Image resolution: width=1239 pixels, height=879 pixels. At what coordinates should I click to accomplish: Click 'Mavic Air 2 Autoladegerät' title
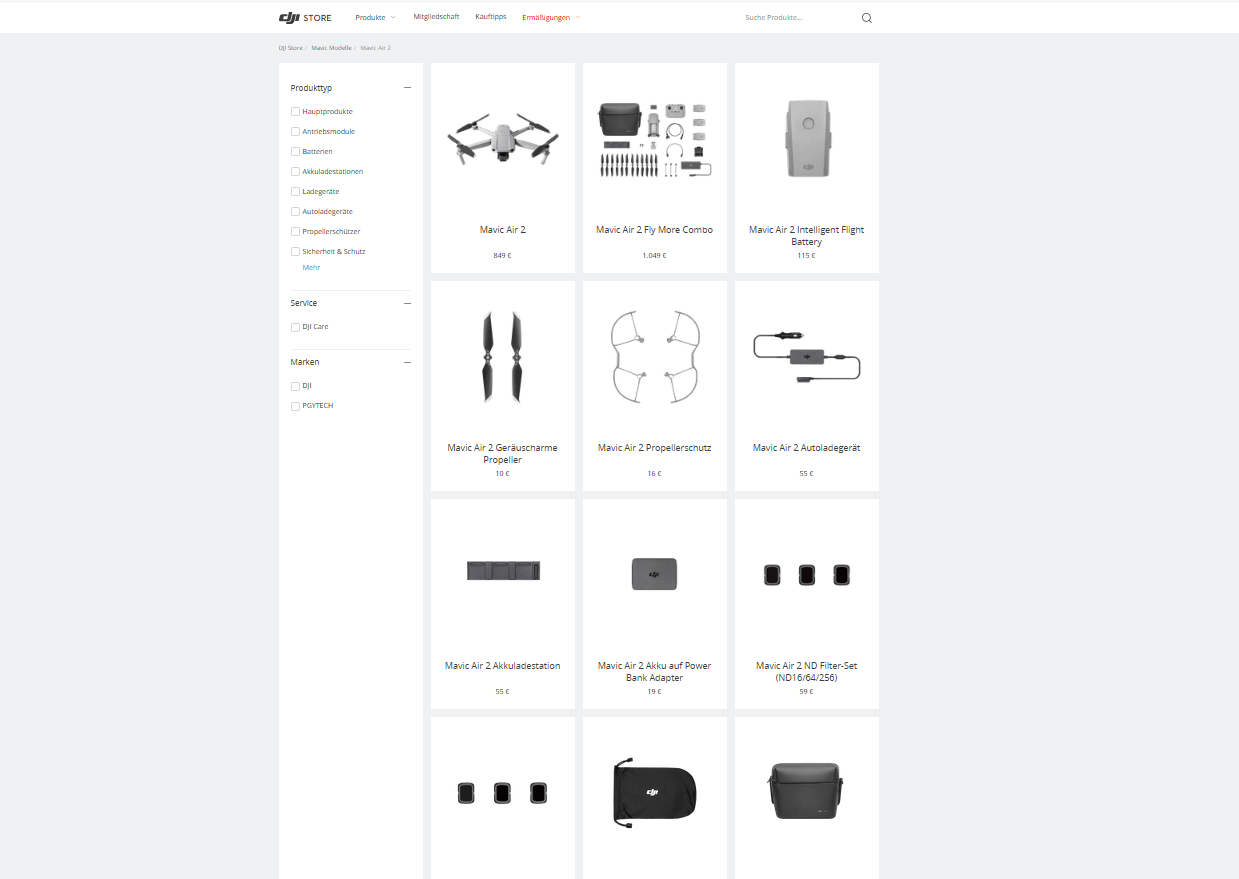pos(807,448)
